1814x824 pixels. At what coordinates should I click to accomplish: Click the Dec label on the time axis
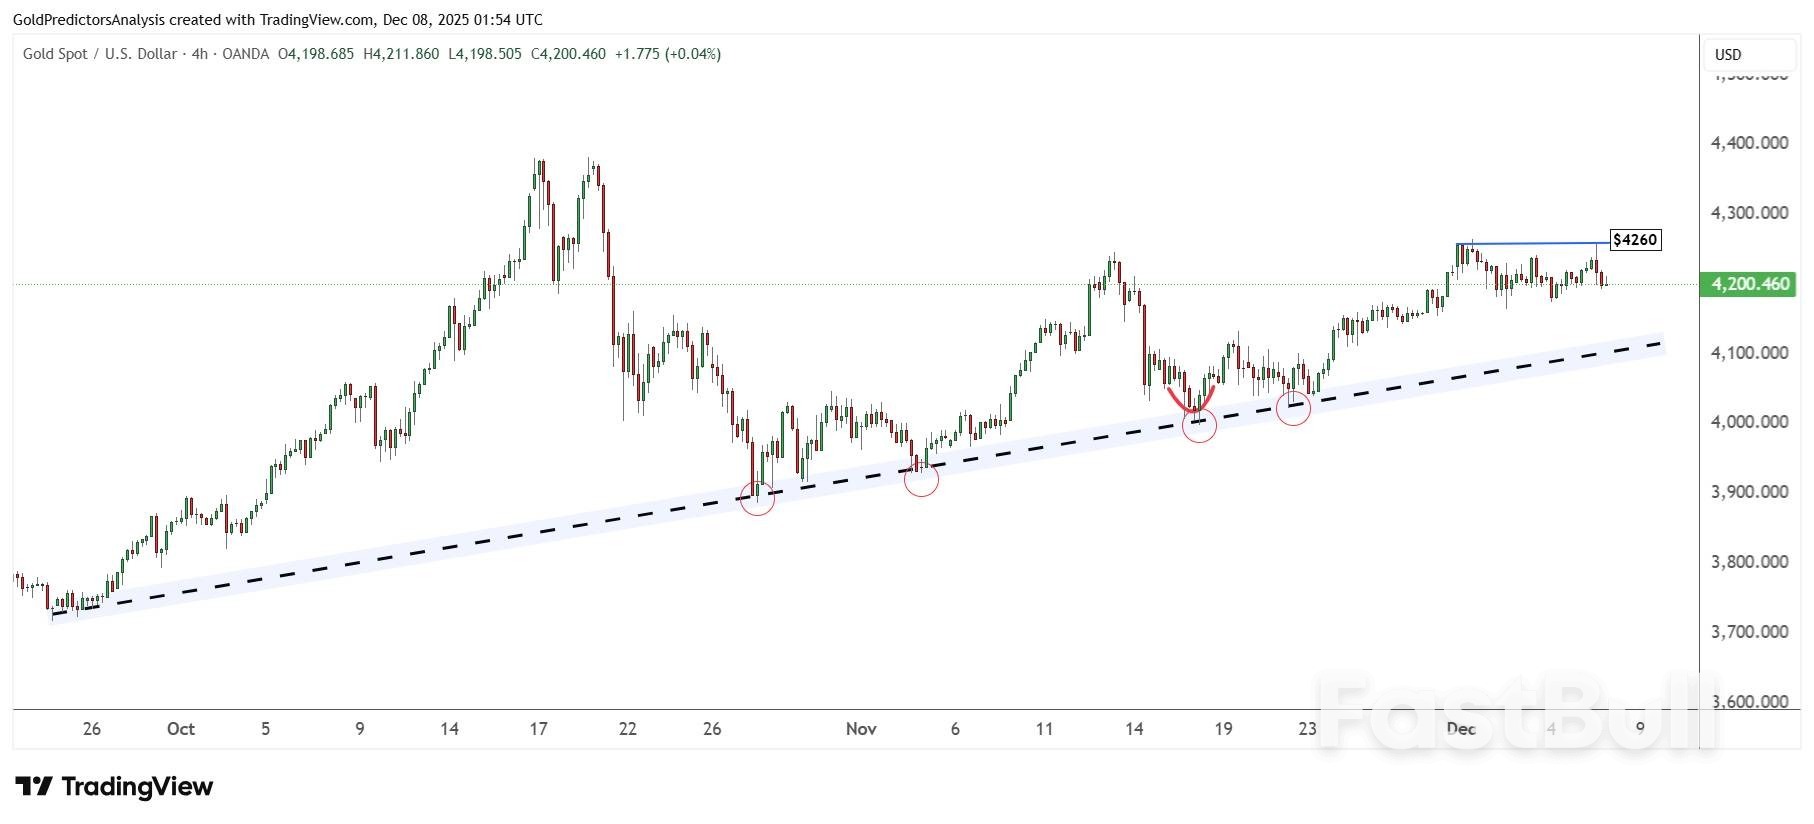tap(1461, 729)
